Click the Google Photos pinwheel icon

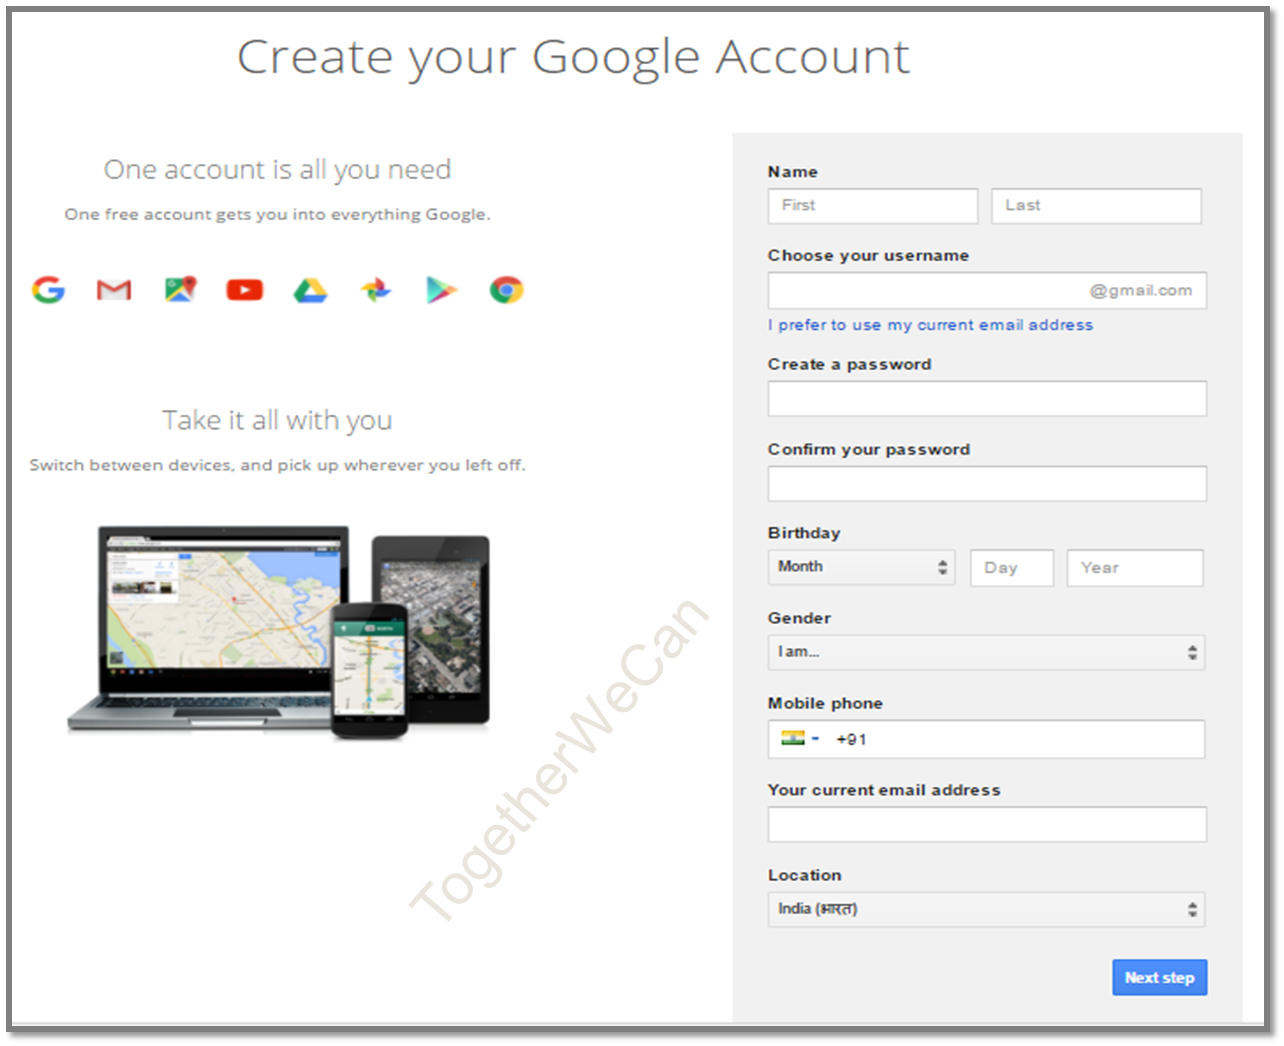click(x=376, y=290)
